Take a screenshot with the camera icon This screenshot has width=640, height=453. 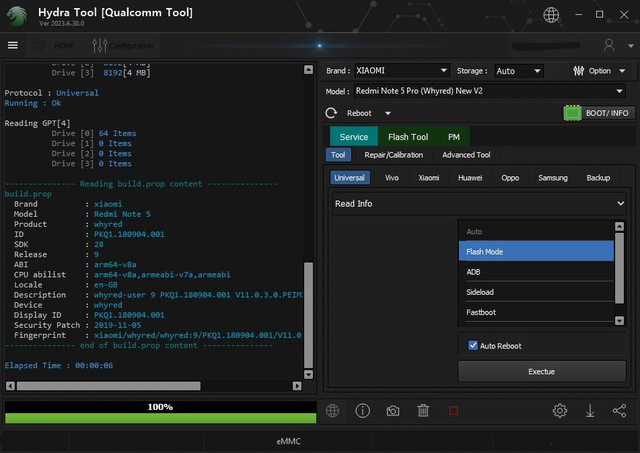(x=393, y=411)
